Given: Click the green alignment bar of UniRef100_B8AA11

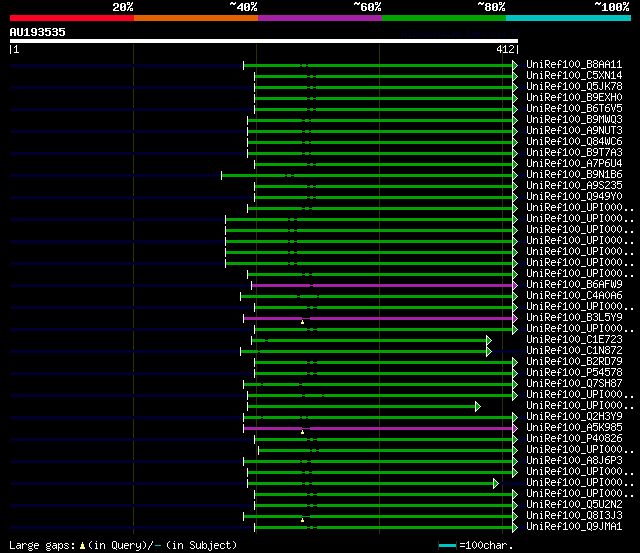Looking at the screenshot, I should coord(378,65).
